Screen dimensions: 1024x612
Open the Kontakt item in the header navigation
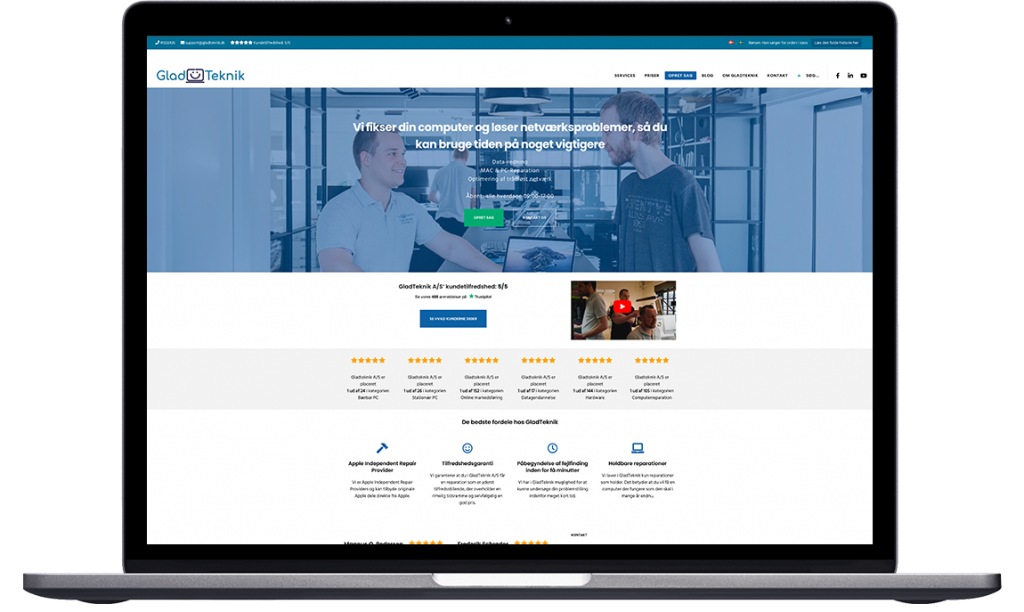pyautogui.click(x=777, y=76)
